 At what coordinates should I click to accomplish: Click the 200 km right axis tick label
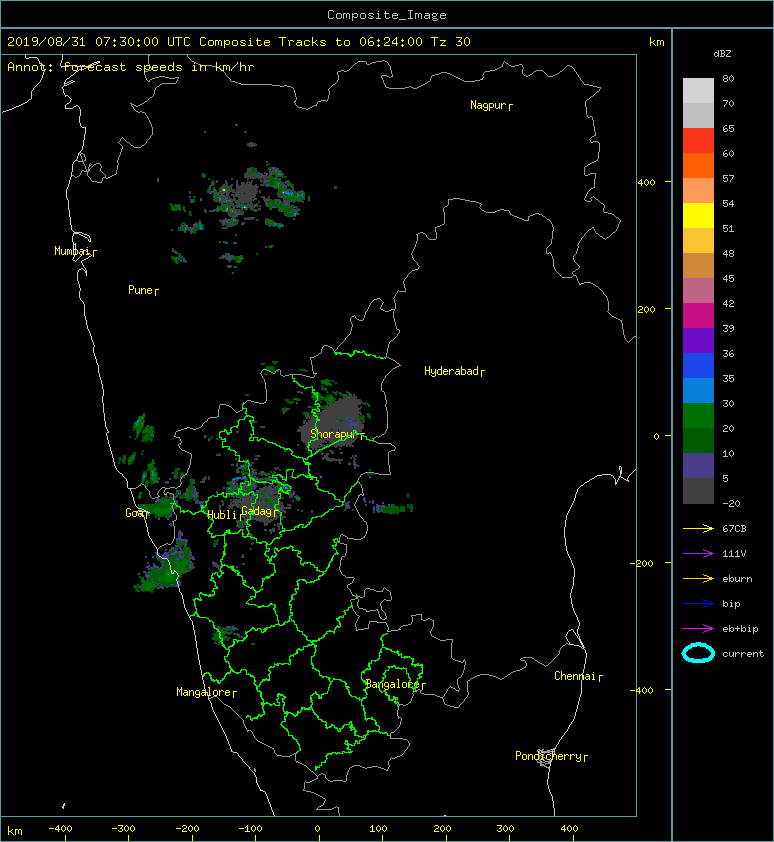tap(647, 310)
